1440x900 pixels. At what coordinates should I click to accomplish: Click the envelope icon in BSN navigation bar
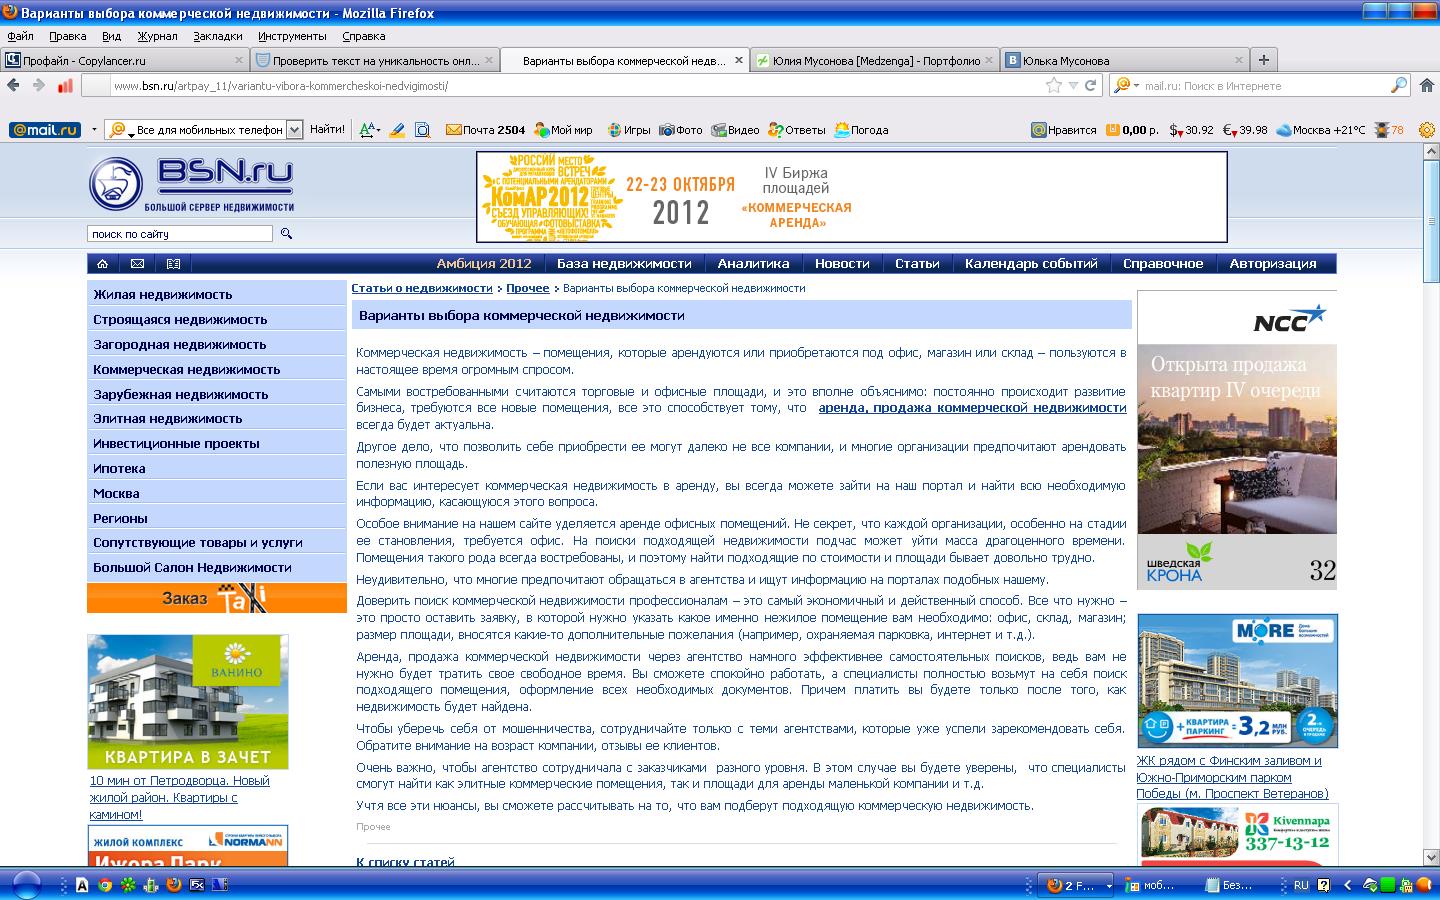[137, 264]
